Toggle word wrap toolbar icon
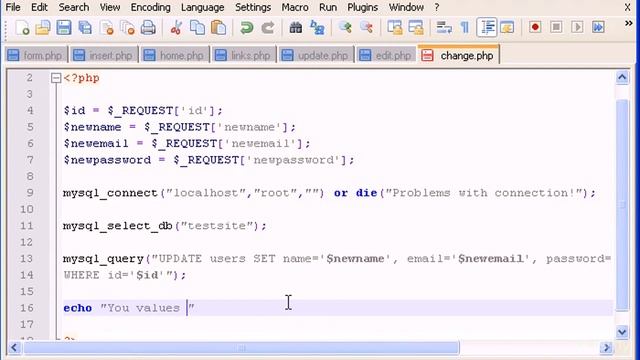Screen dimensions: 640x360 coord(444,28)
